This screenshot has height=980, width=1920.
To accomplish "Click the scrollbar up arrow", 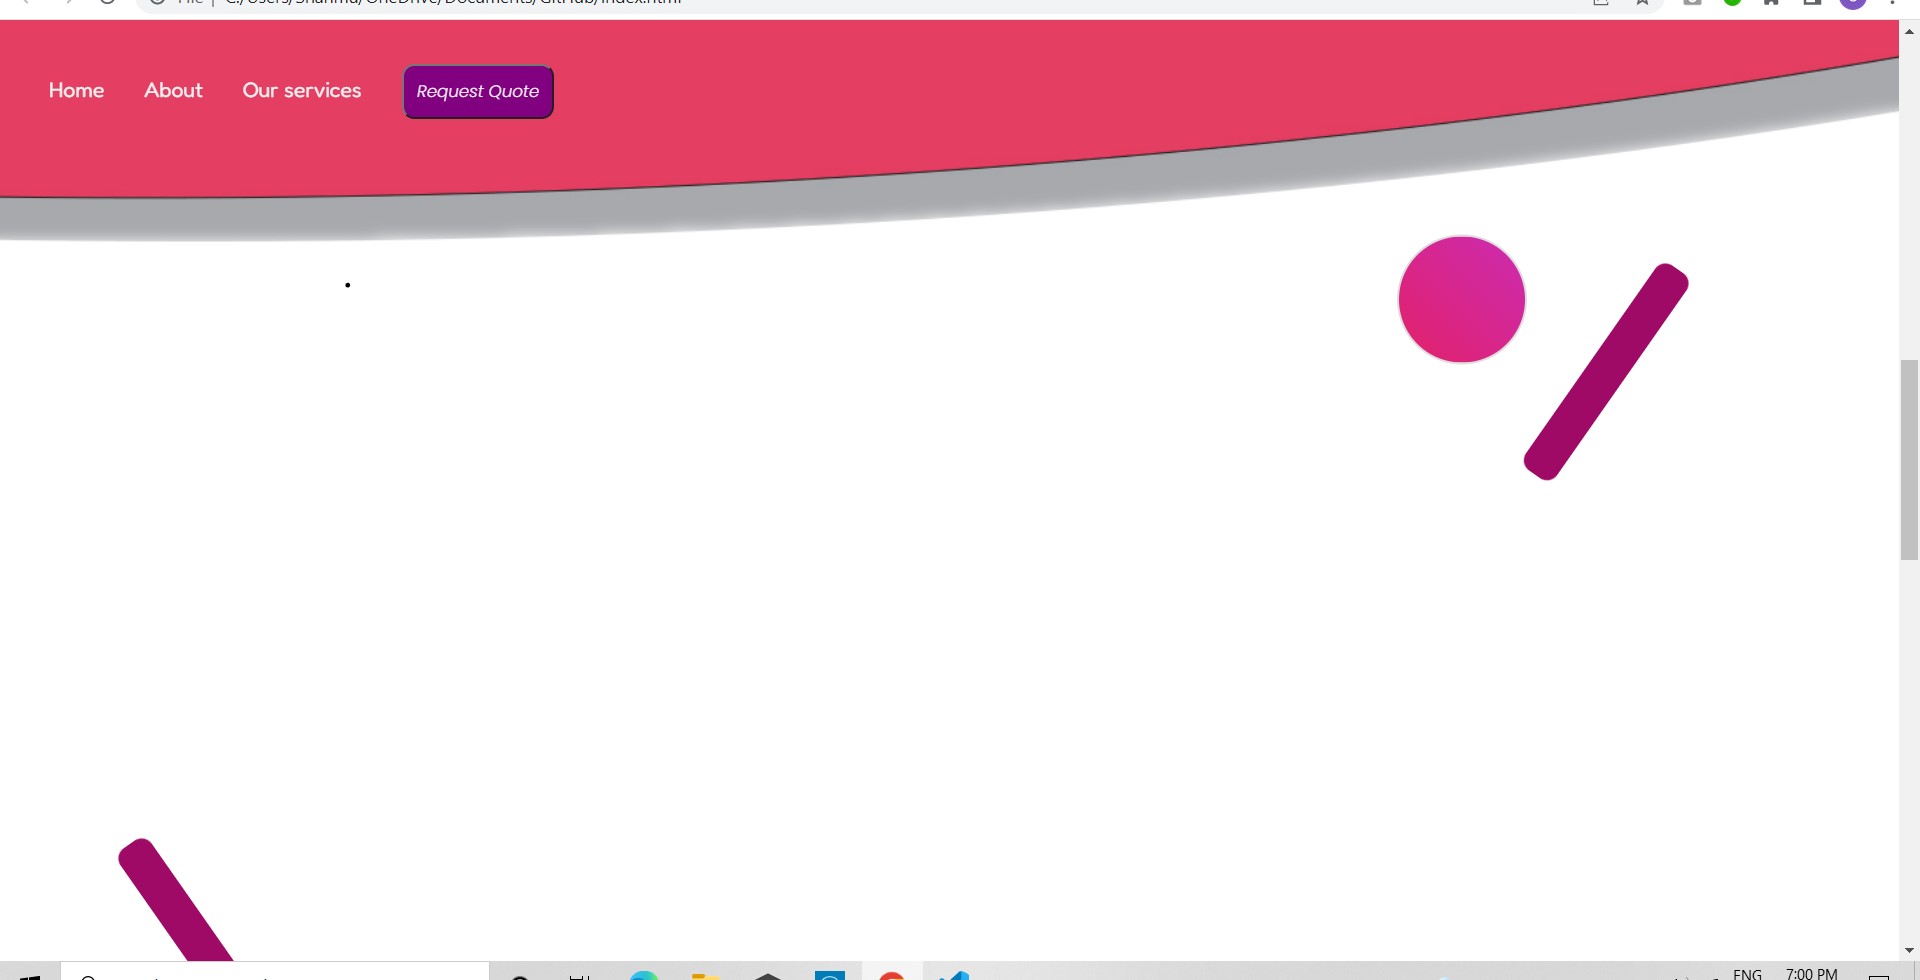I will point(1909,32).
